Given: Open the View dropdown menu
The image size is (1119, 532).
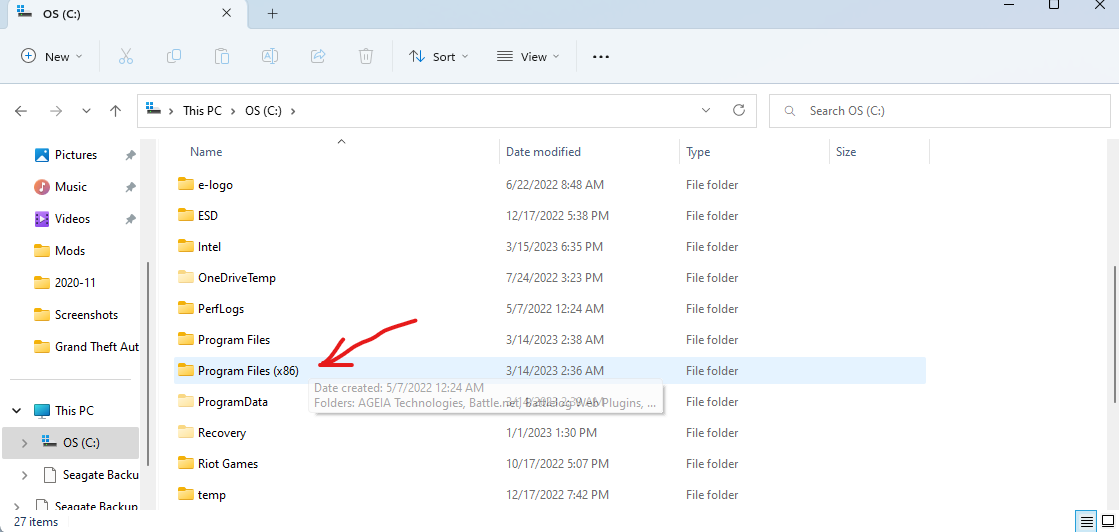Looking at the screenshot, I should tap(528, 56).
